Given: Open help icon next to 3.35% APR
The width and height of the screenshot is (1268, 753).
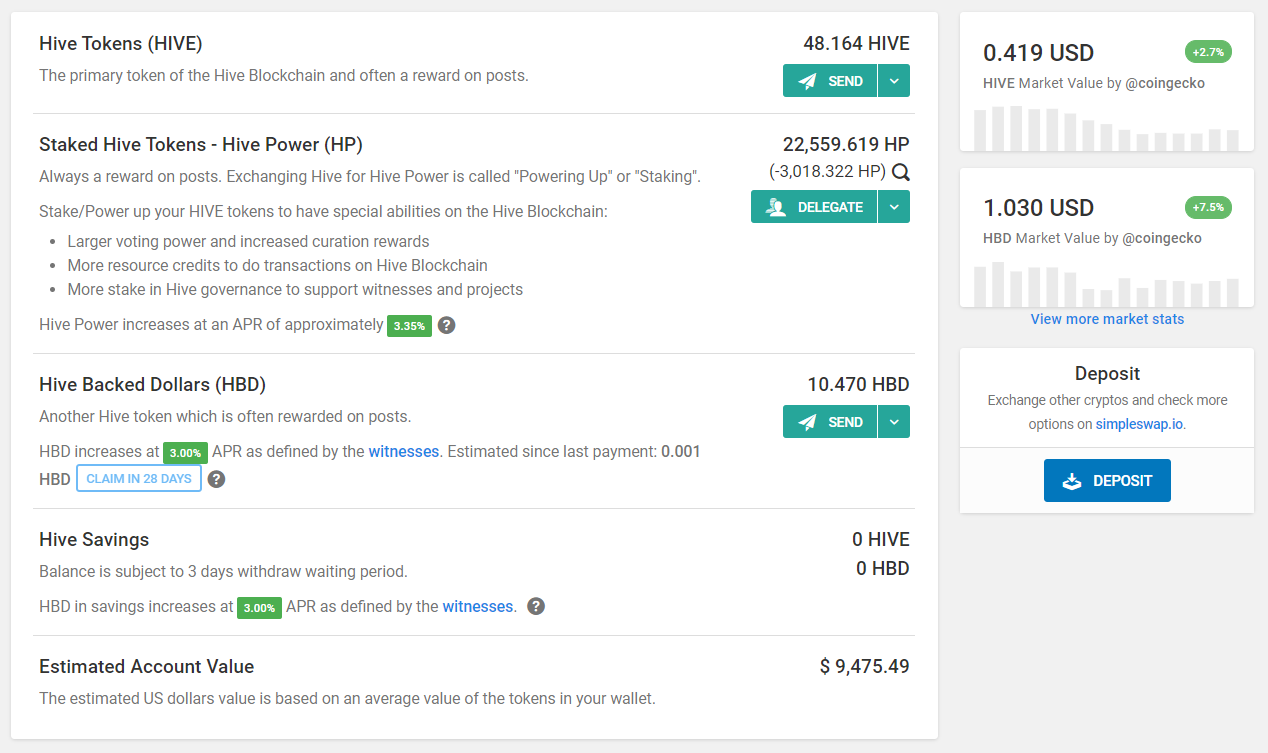Looking at the screenshot, I should [x=447, y=325].
